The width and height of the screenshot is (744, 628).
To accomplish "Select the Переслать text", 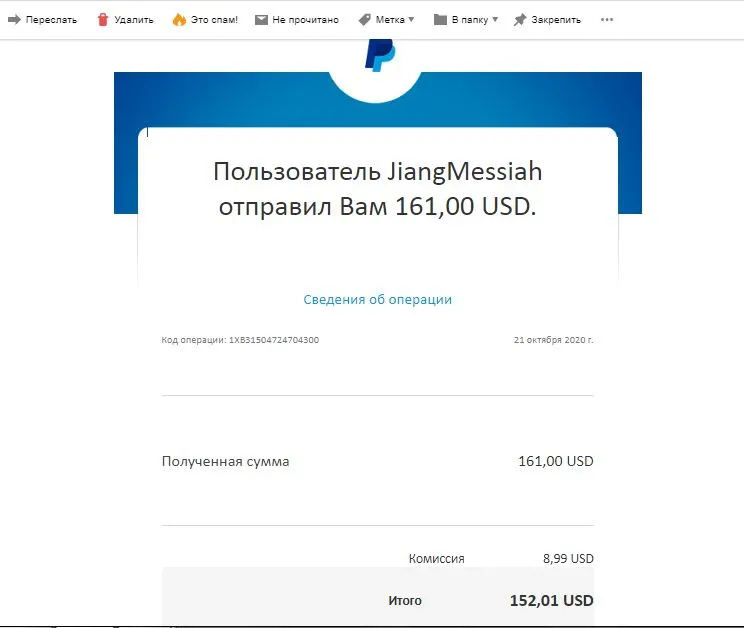I will click(51, 19).
